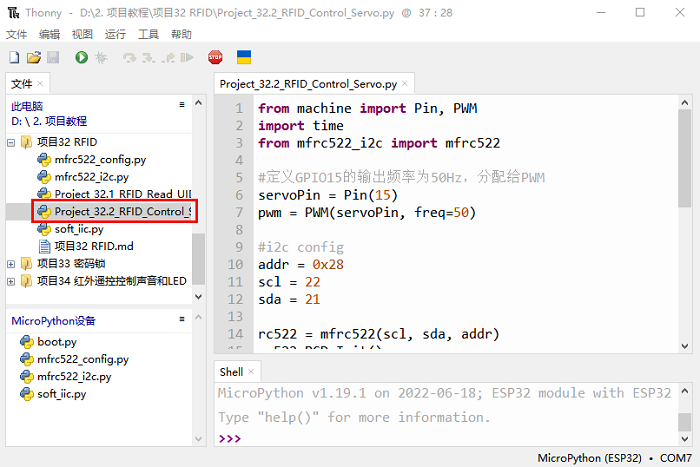Click the Save disk icon

tap(52, 58)
